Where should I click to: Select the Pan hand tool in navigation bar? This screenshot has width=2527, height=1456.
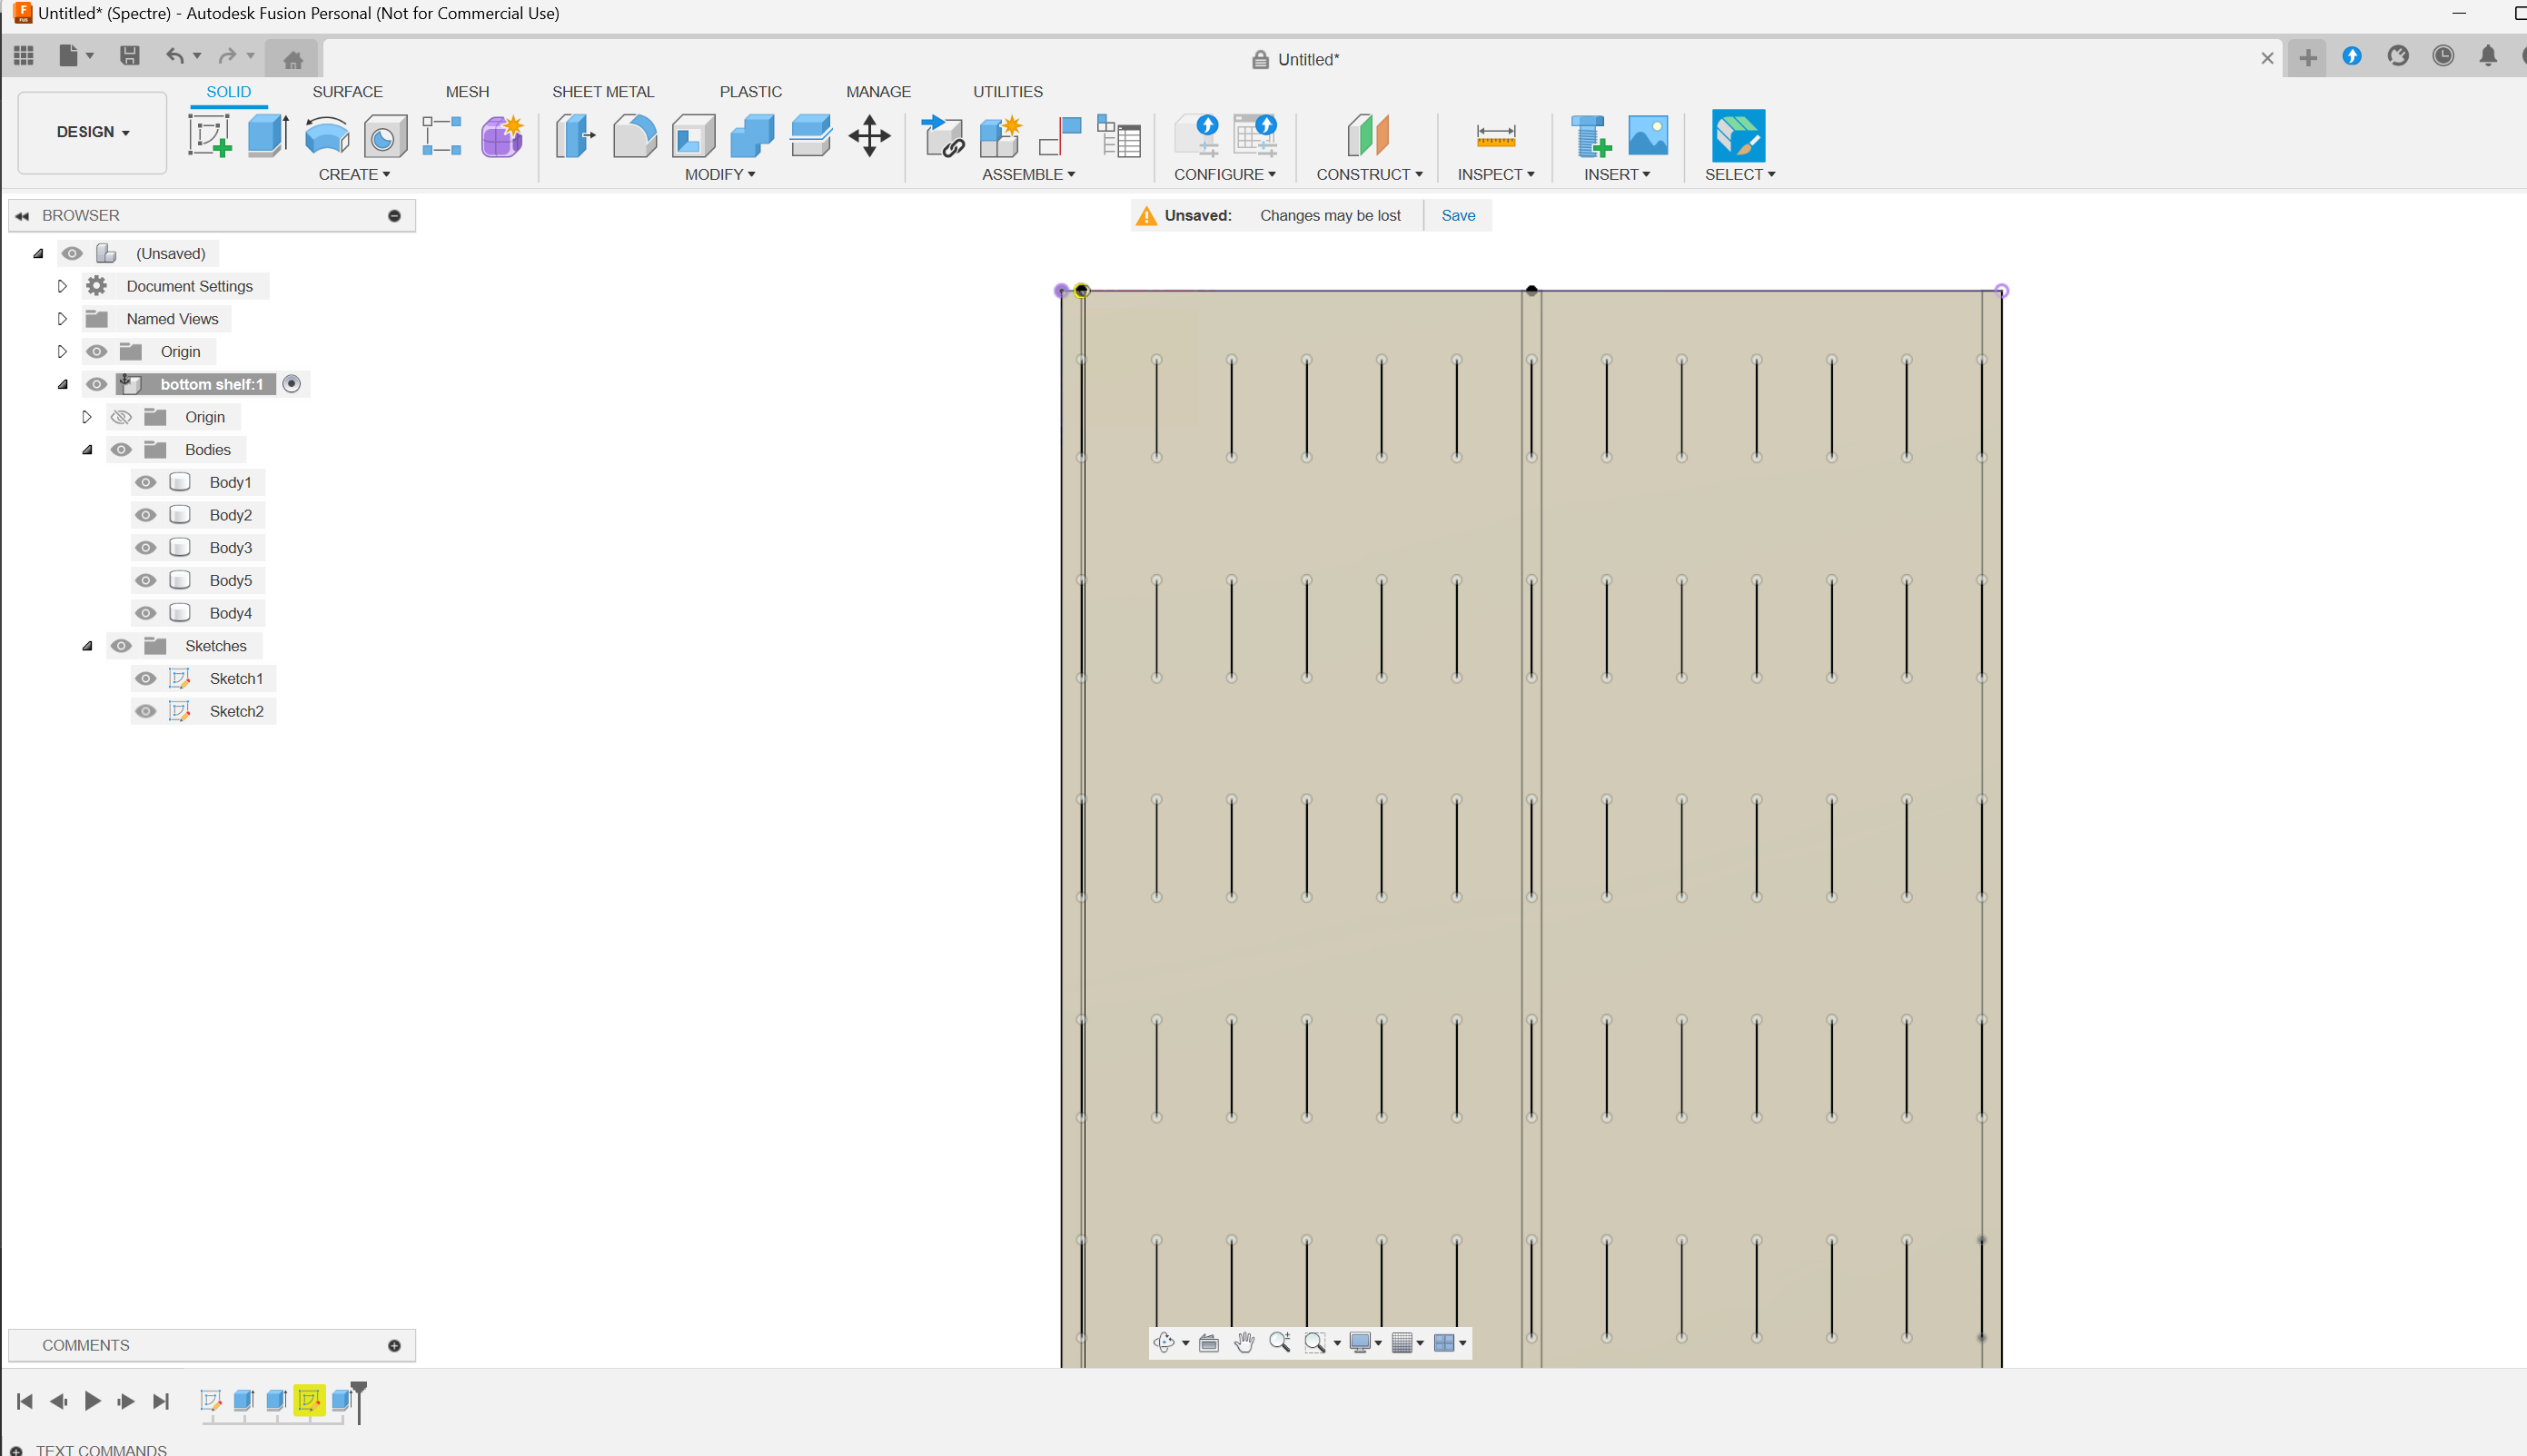tap(1243, 1342)
